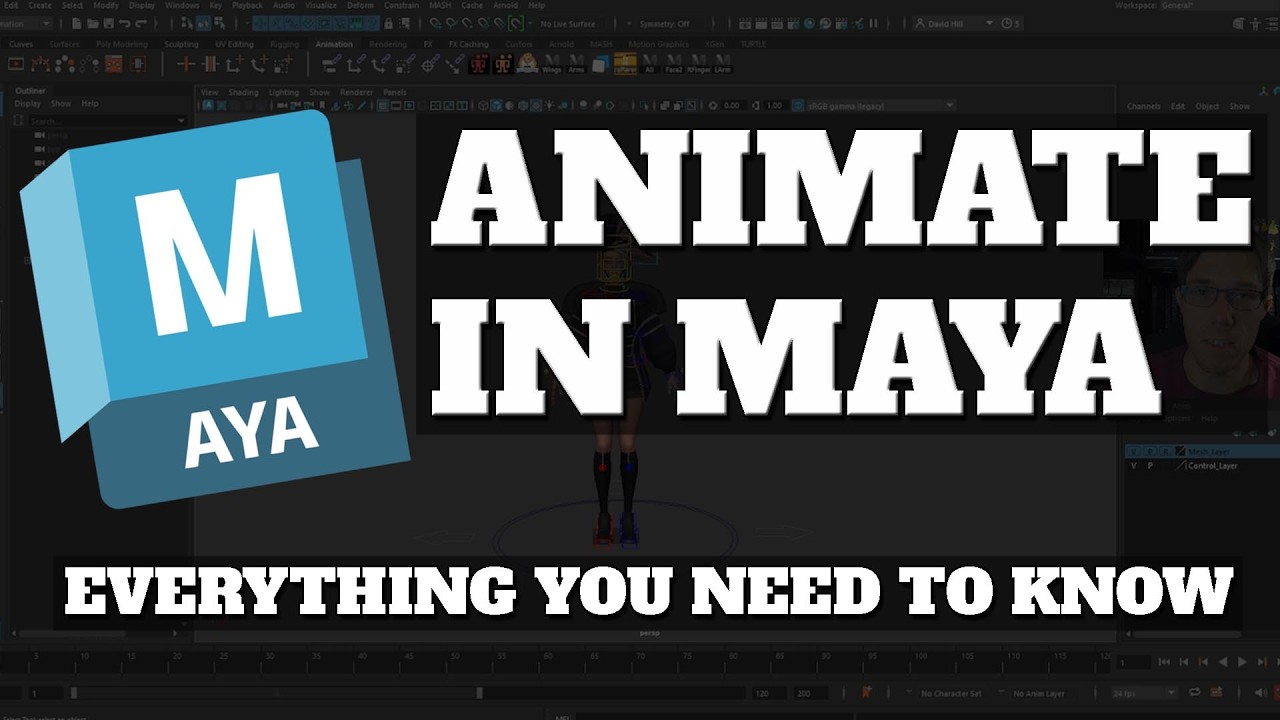
Task: Click the Key Scale shelf icon
Action: coord(284,64)
